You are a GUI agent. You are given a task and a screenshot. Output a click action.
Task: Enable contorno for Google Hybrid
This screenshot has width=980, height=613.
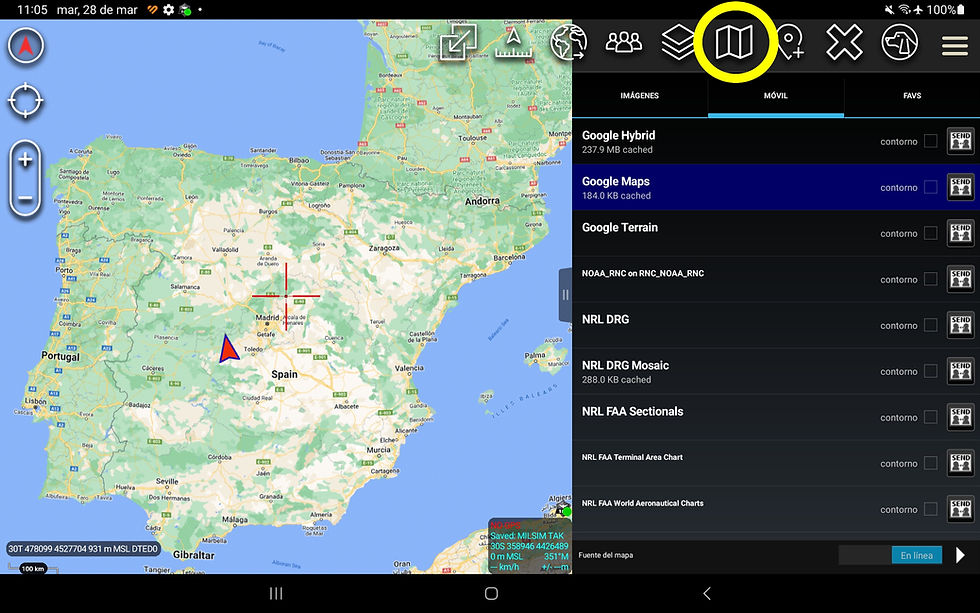931,141
